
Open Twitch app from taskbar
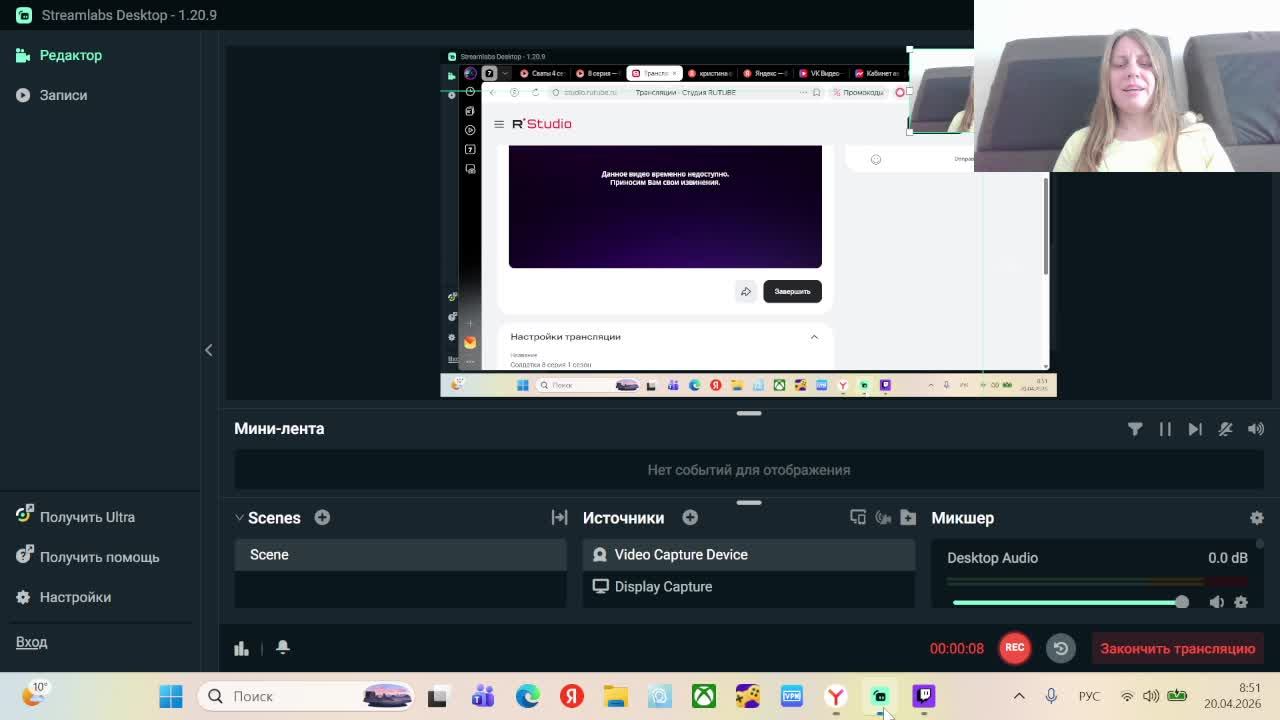[924, 696]
